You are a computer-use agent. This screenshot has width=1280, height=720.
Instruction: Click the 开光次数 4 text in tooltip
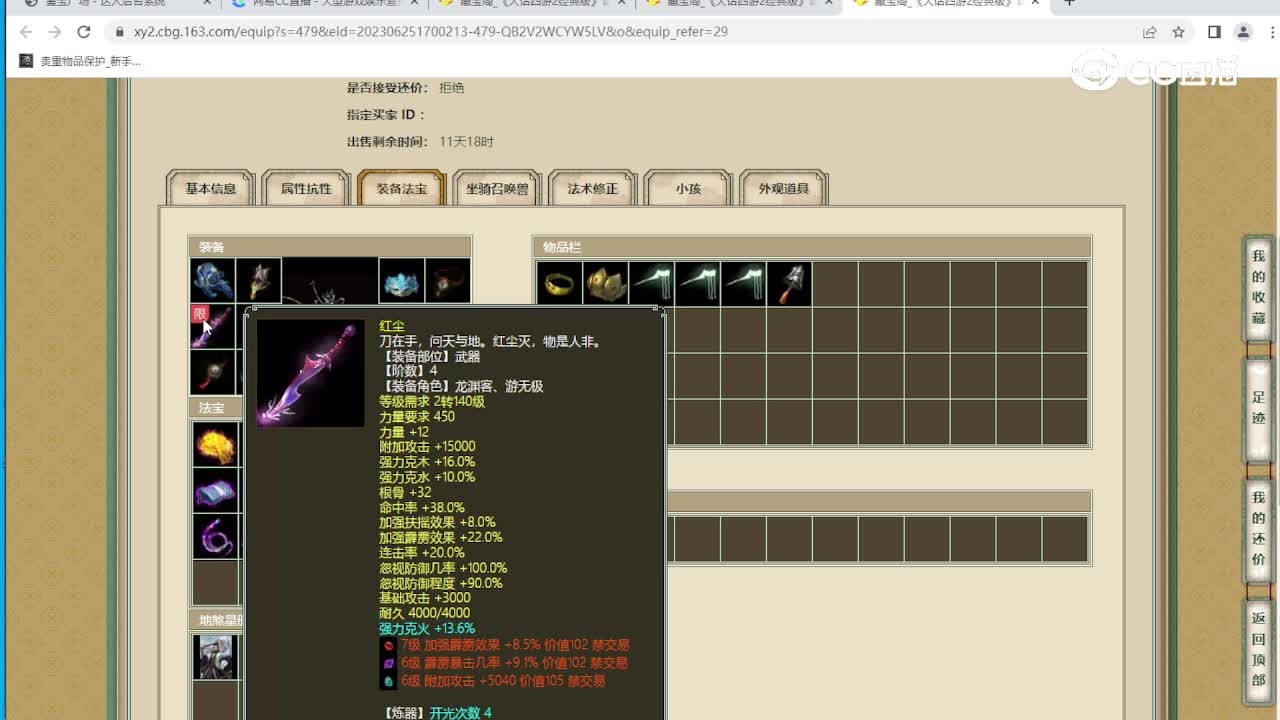tap(461, 713)
